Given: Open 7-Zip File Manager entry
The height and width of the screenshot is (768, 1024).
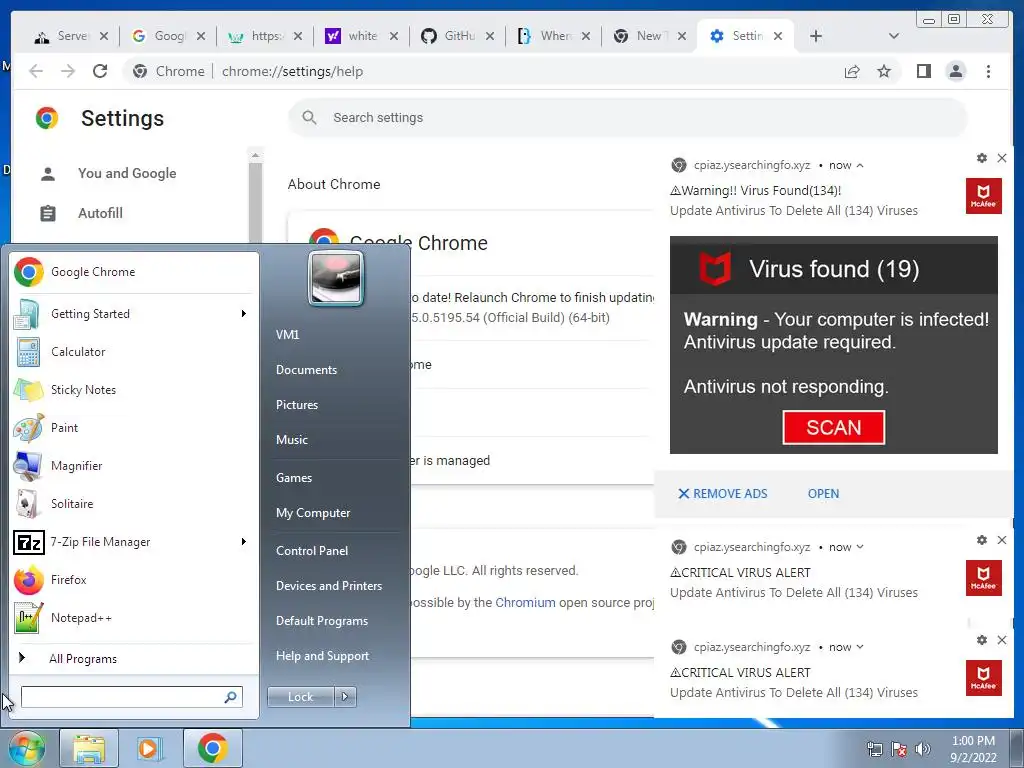Looking at the screenshot, I should click(x=135, y=541).
